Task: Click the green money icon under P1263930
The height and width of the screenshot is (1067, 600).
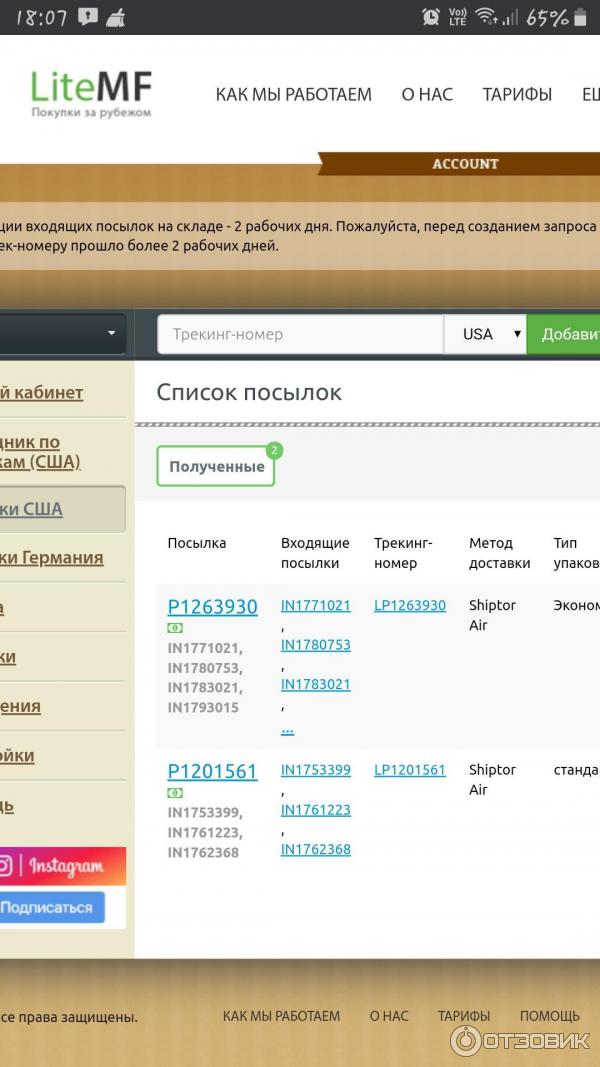Action: 175,628
